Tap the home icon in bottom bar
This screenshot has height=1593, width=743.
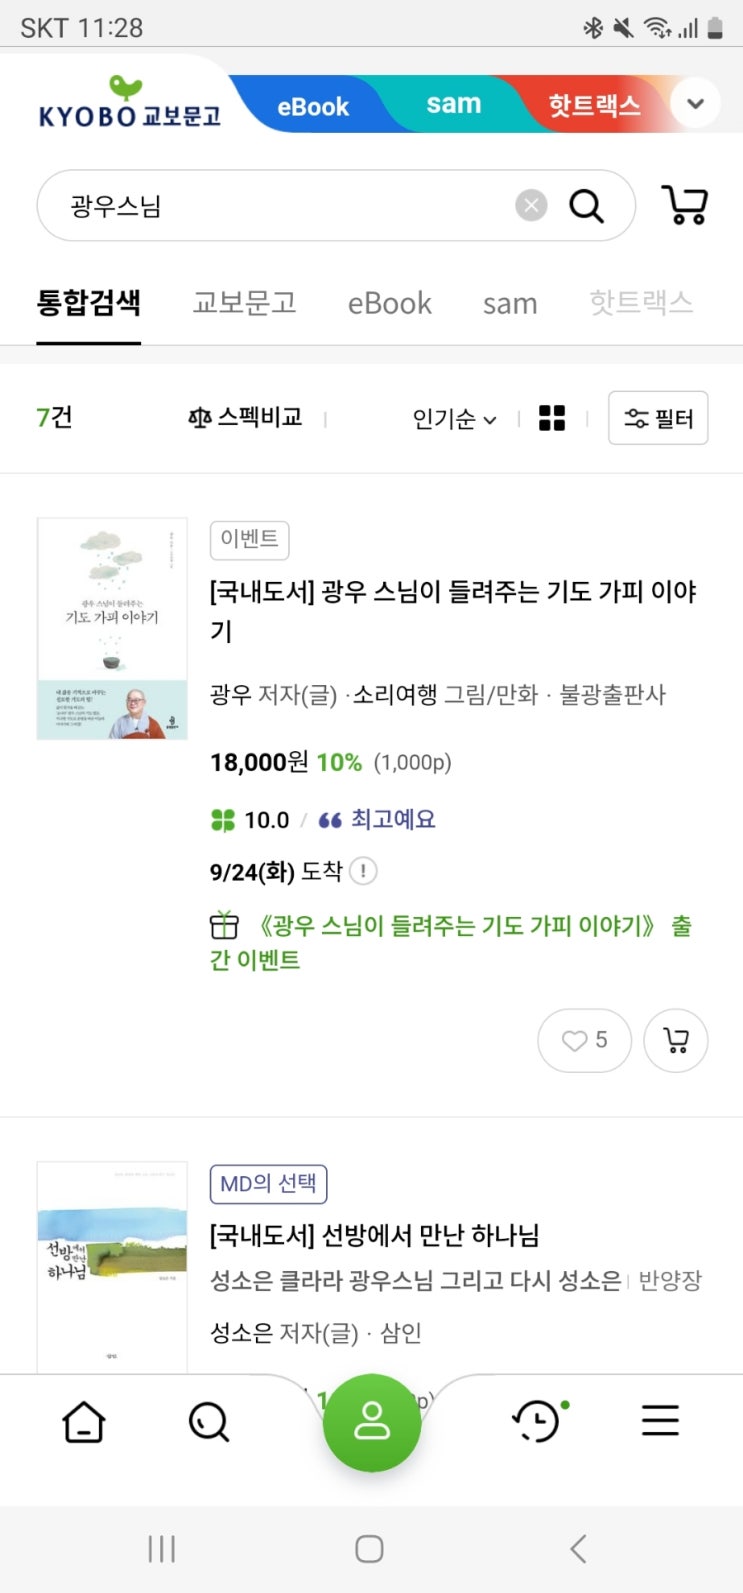coord(84,1421)
